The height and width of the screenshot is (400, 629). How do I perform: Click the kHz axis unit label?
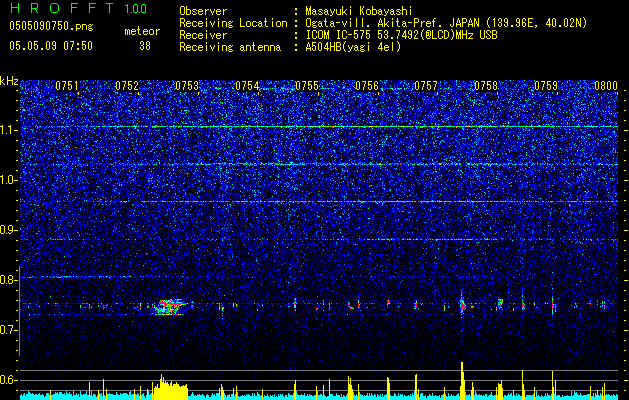coord(9,81)
